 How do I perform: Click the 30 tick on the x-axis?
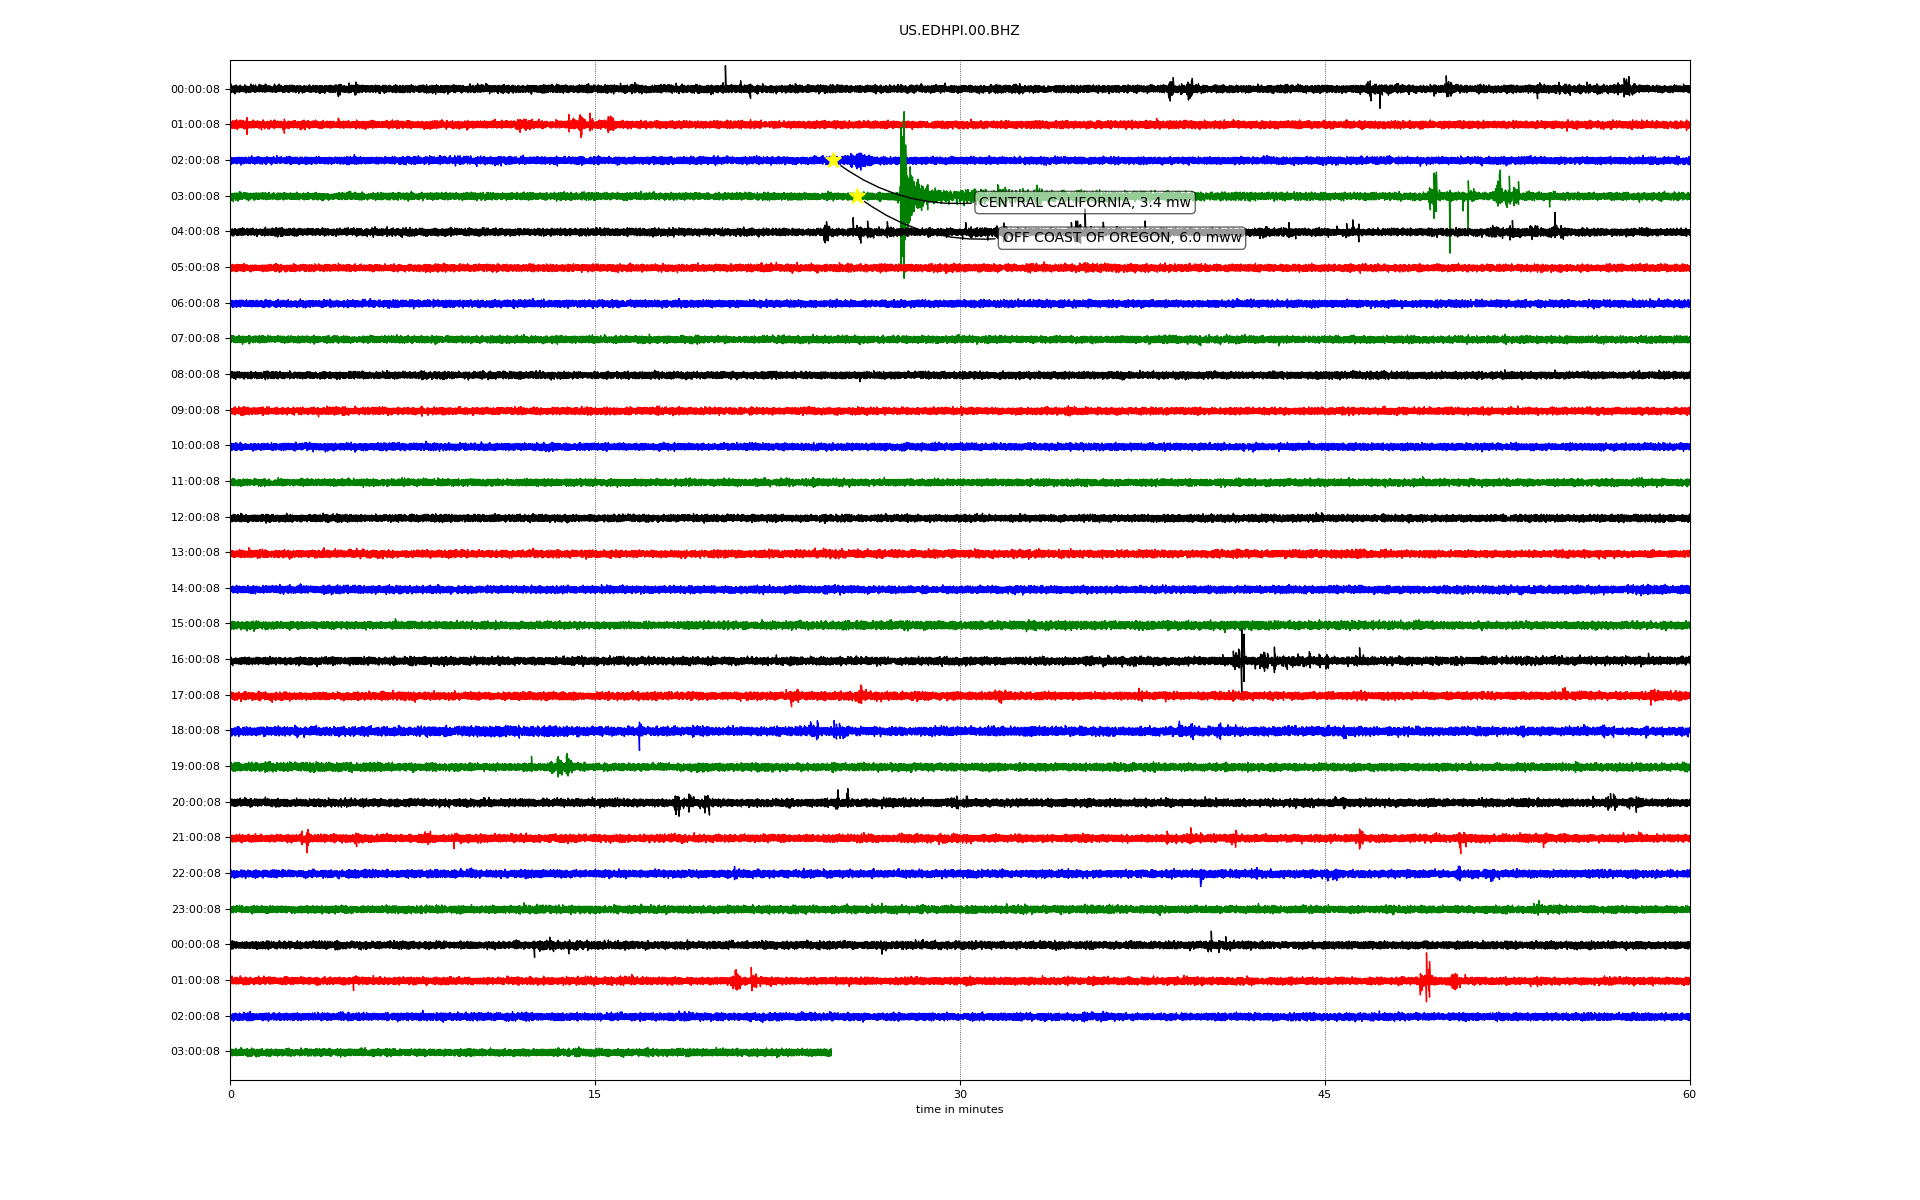click(960, 1094)
